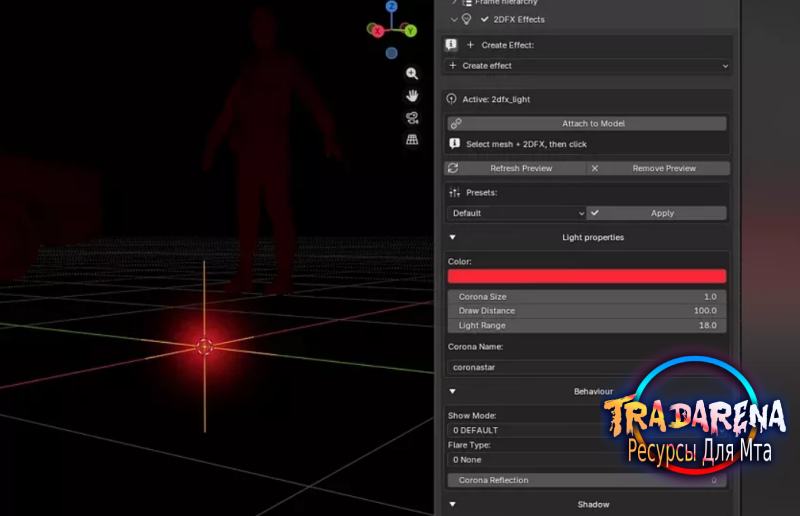Collapse the Light properties section
Image resolution: width=800 pixels, height=516 pixels.
453,237
